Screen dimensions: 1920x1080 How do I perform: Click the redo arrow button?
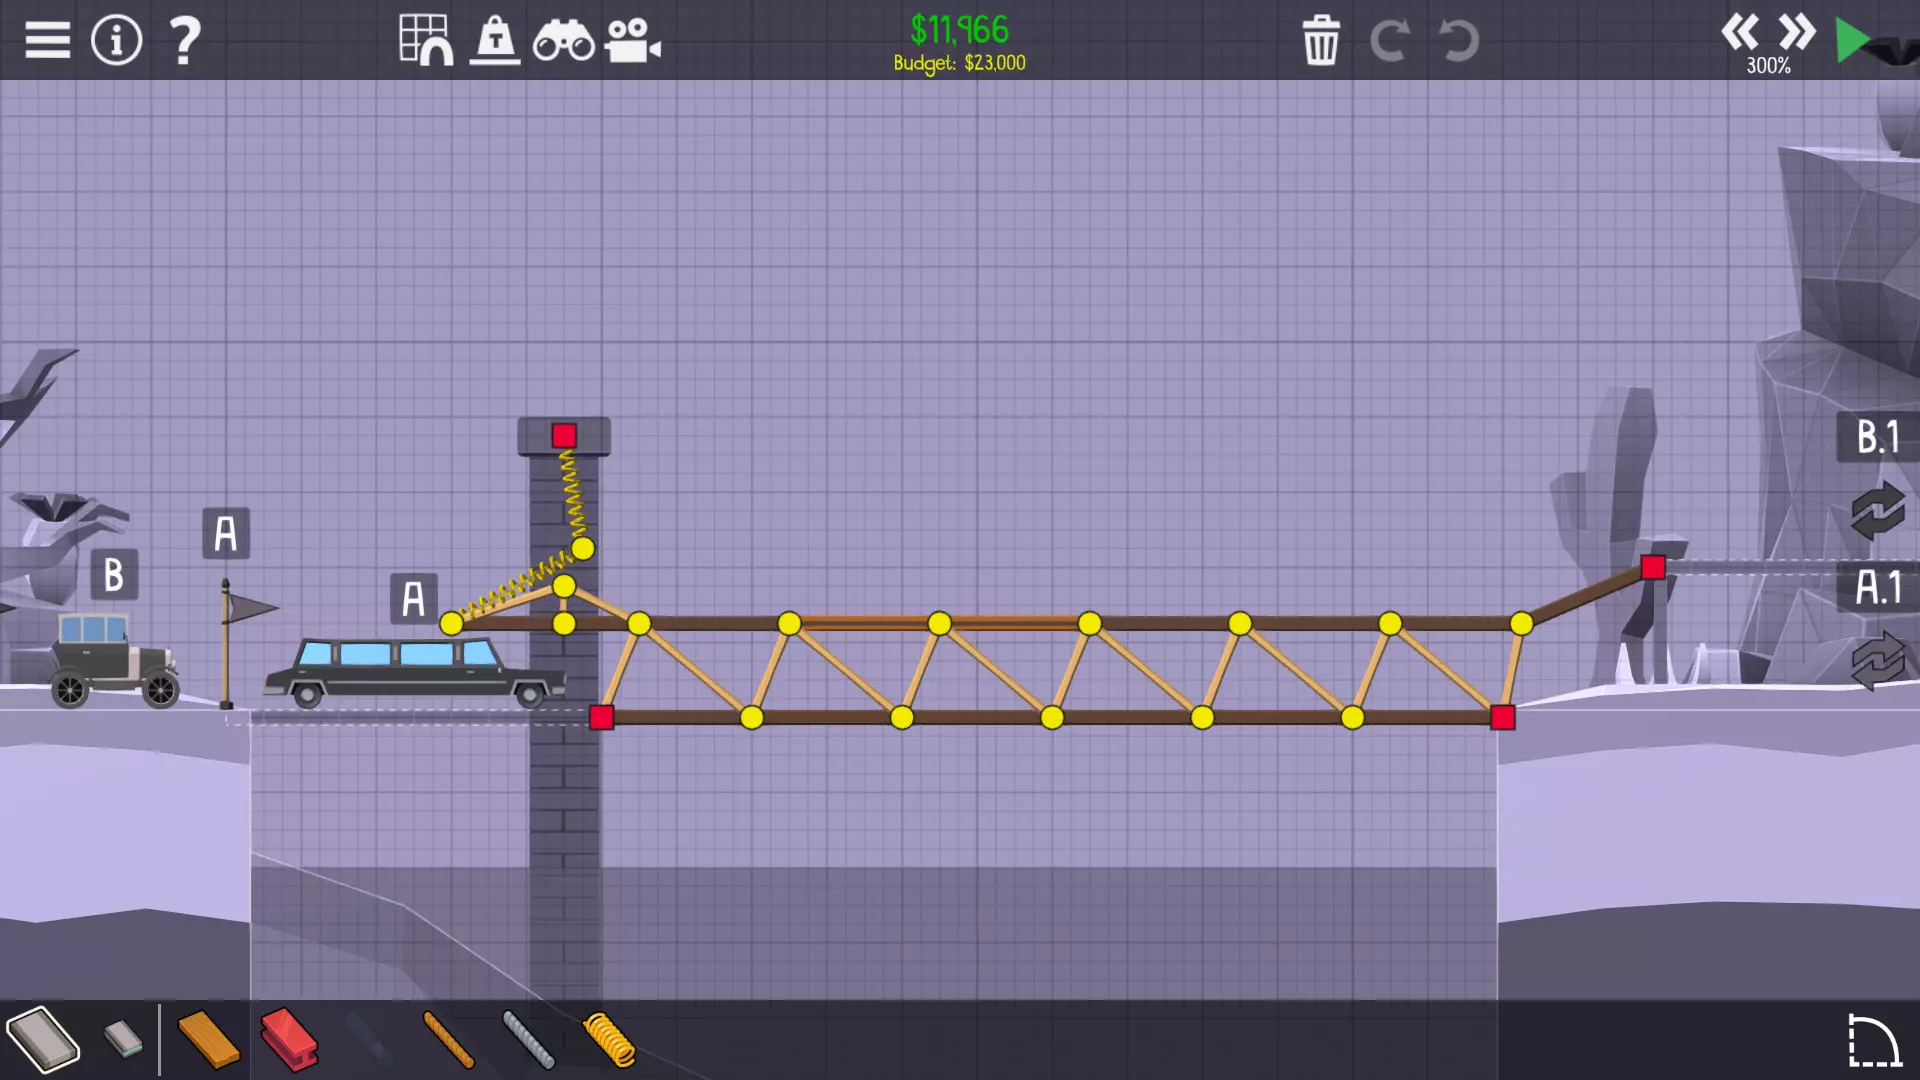tap(1389, 41)
